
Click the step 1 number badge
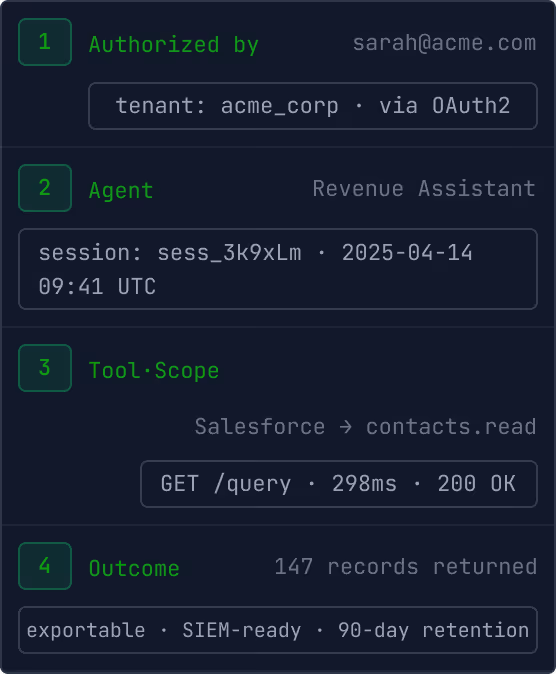(x=45, y=42)
